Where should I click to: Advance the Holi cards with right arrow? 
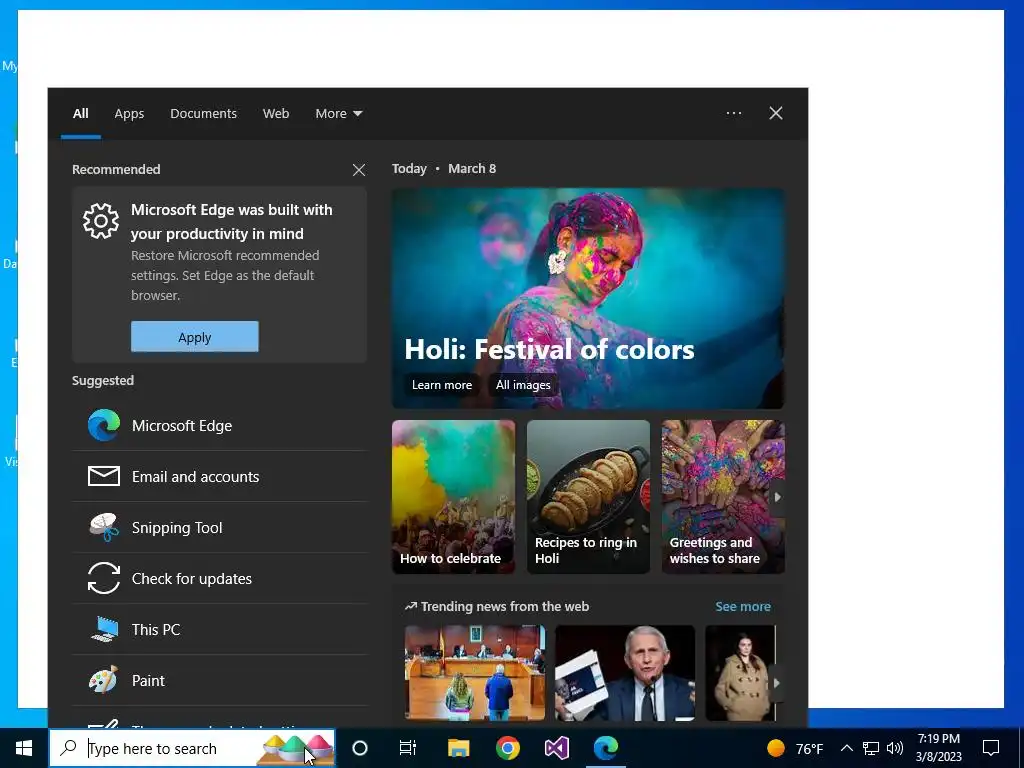(x=777, y=497)
